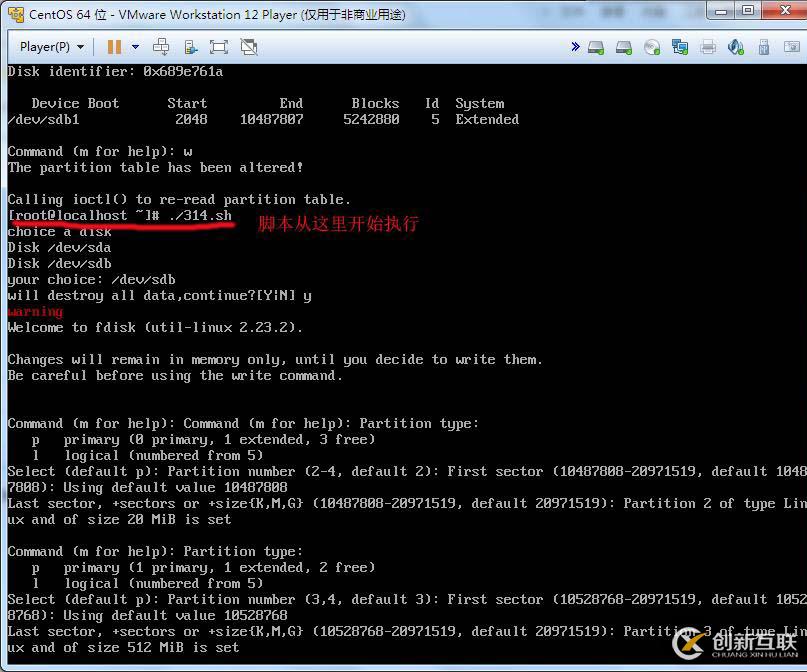Expand the device toolbar chevron

tap(575, 47)
